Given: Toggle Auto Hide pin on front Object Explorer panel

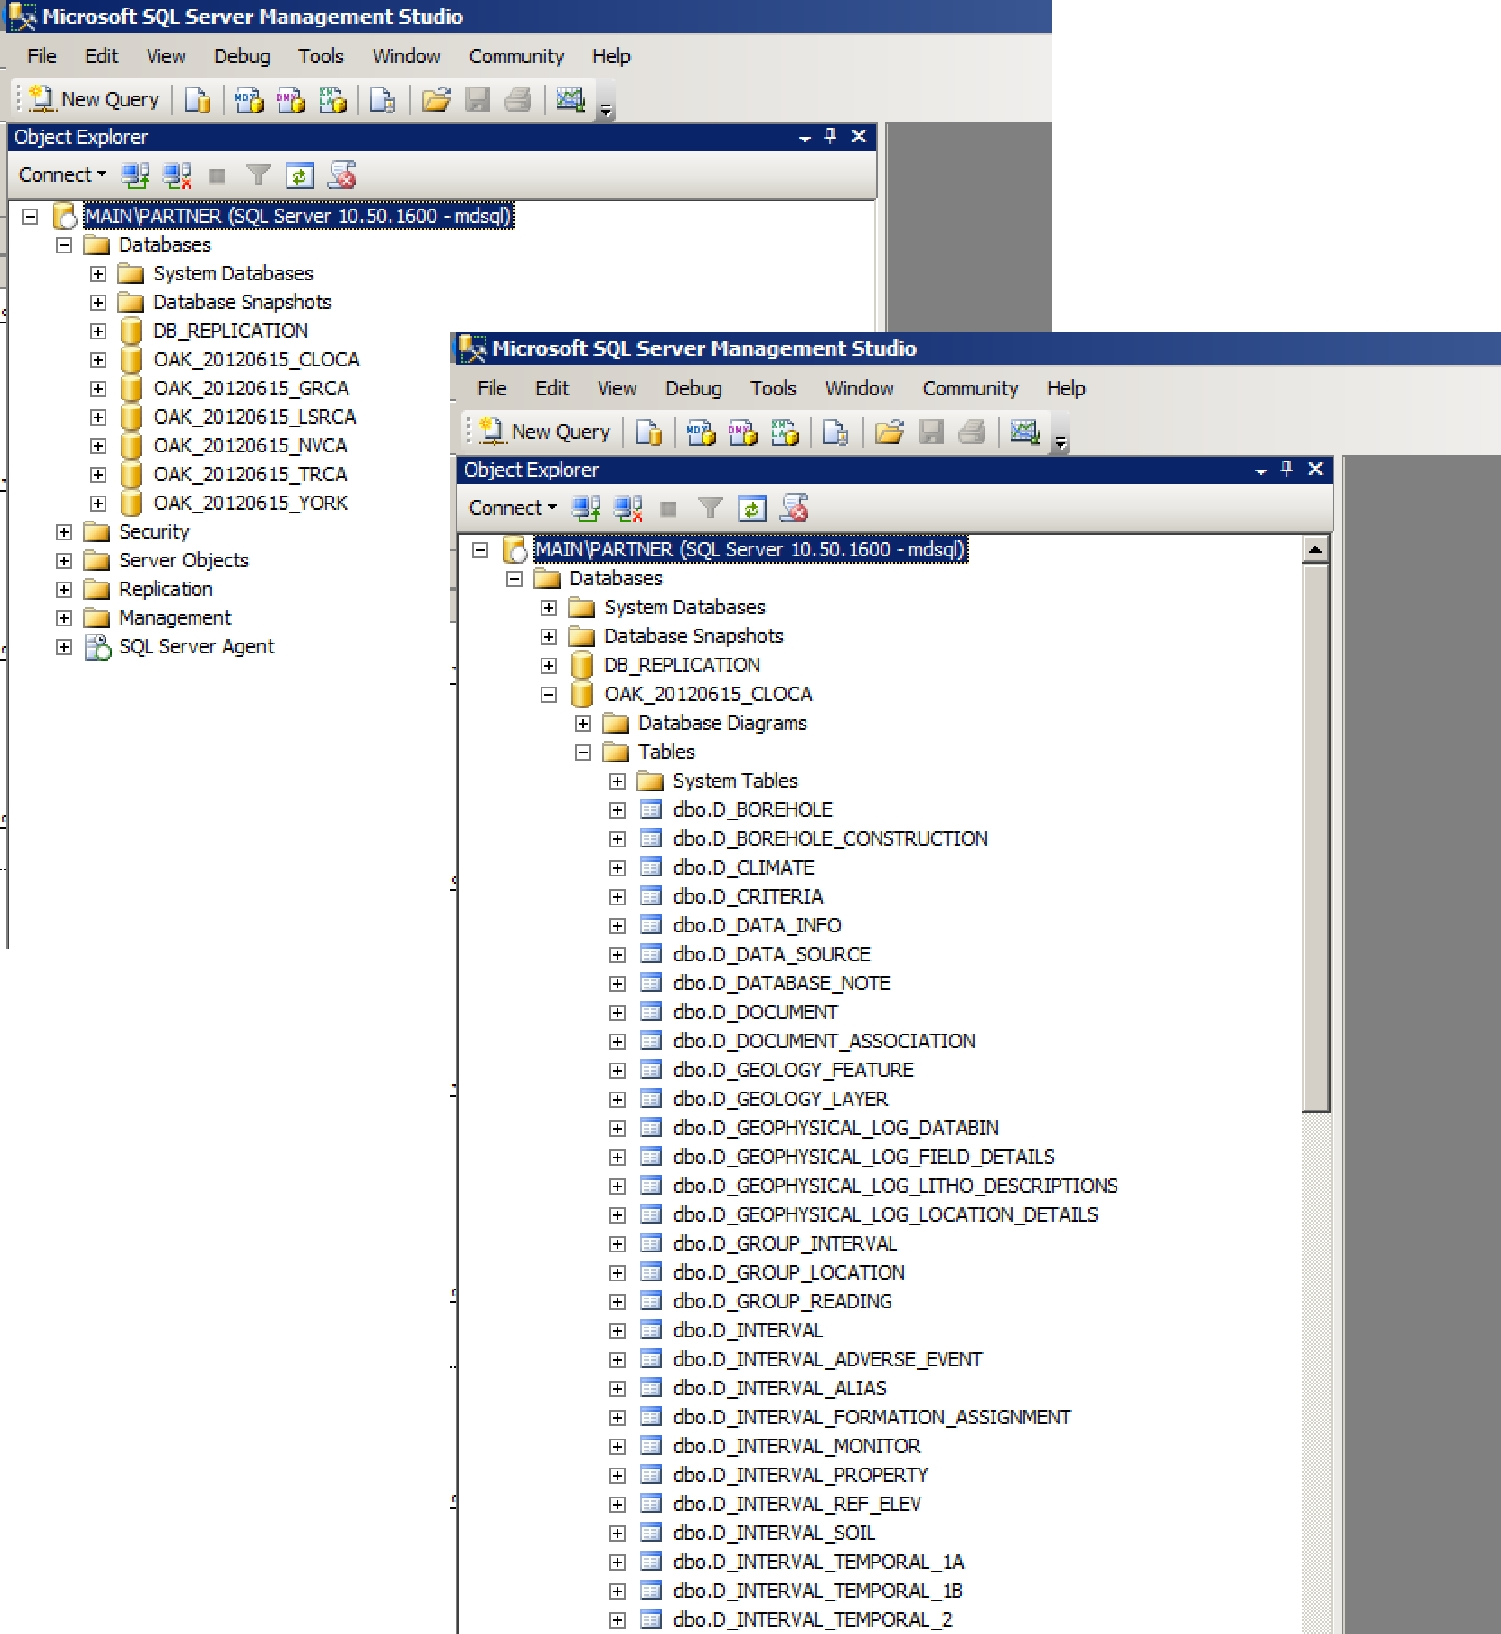Looking at the screenshot, I should (1287, 468).
